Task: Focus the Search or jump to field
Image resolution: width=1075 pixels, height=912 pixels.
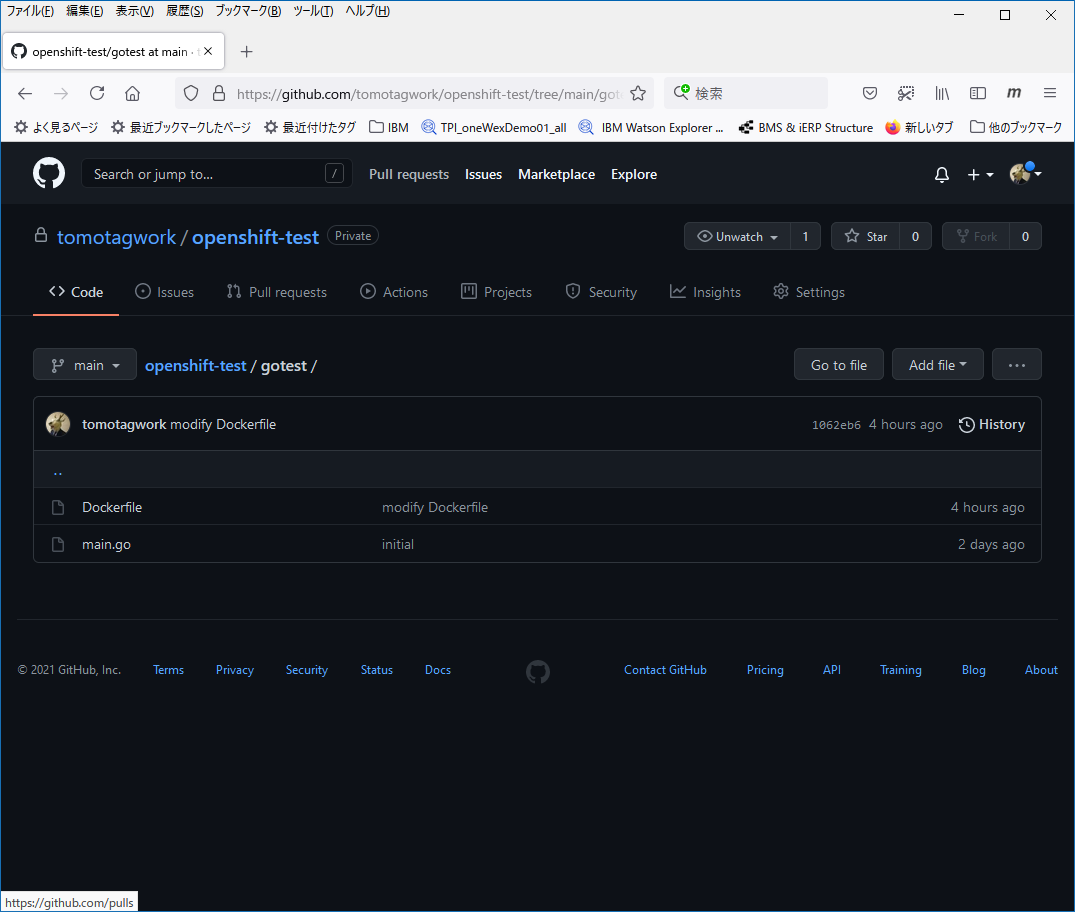Action: (x=217, y=174)
